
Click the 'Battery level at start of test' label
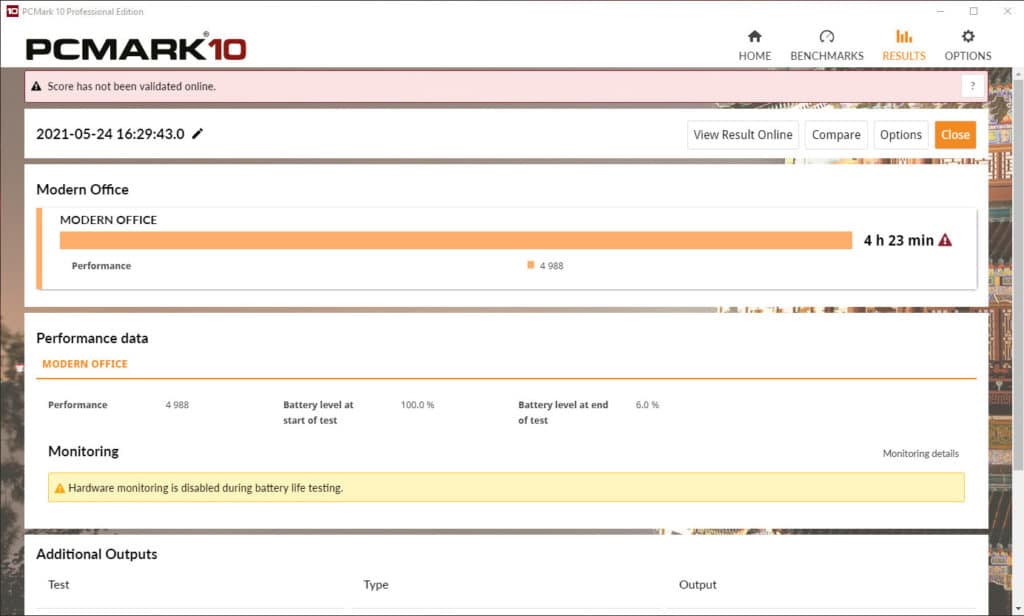click(x=318, y=412)
